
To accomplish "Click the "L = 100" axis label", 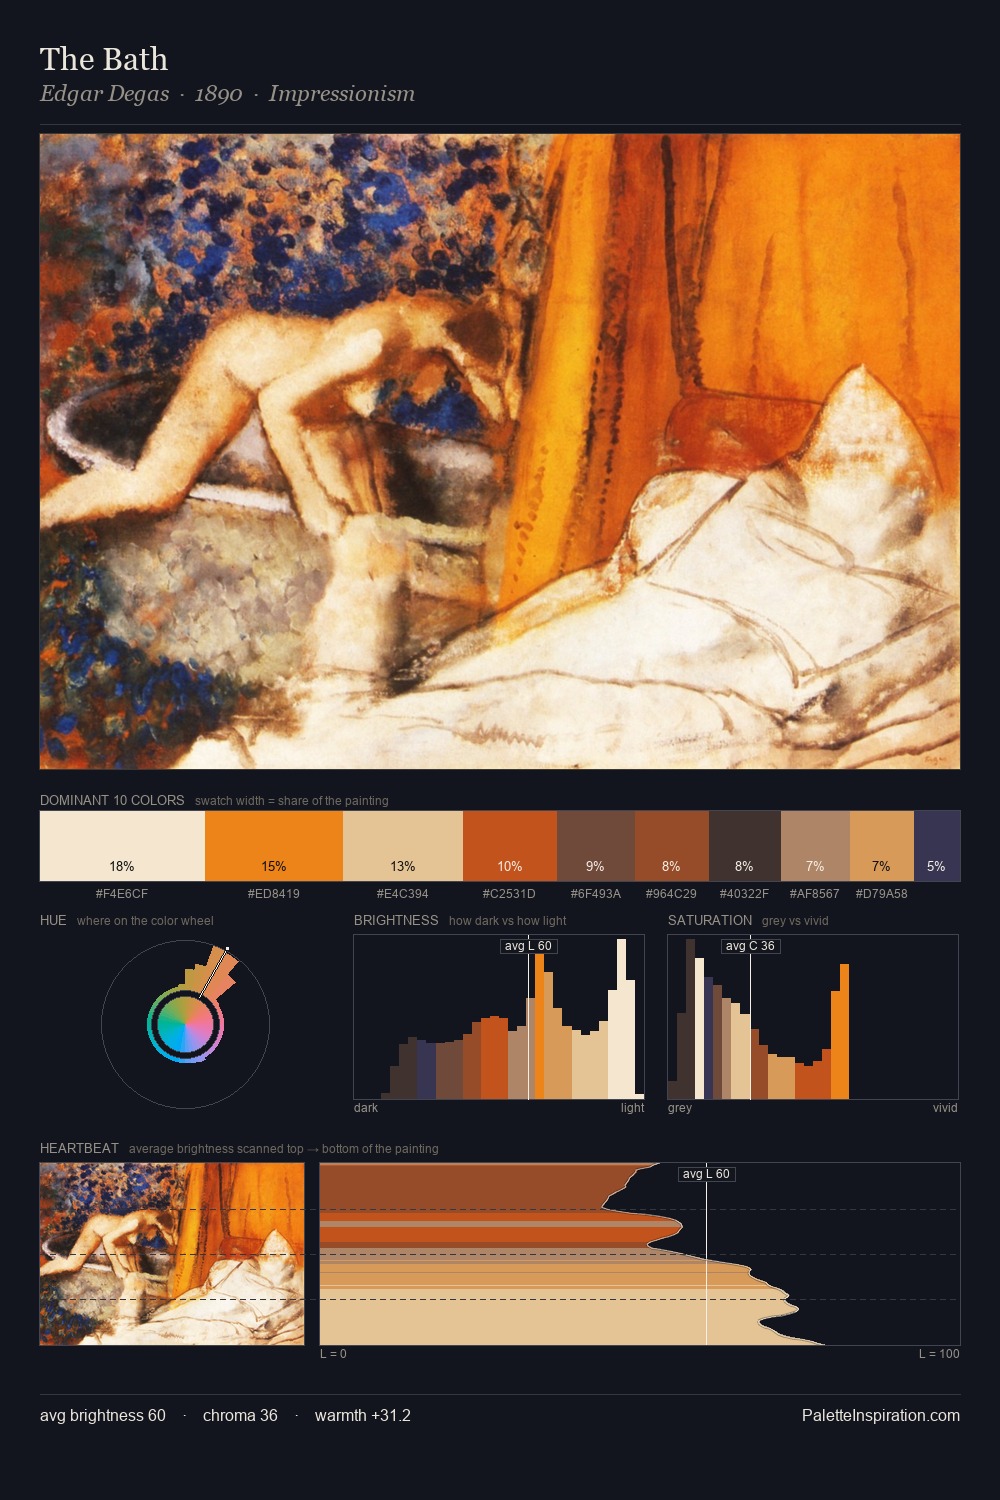I will pos(939,1354).
